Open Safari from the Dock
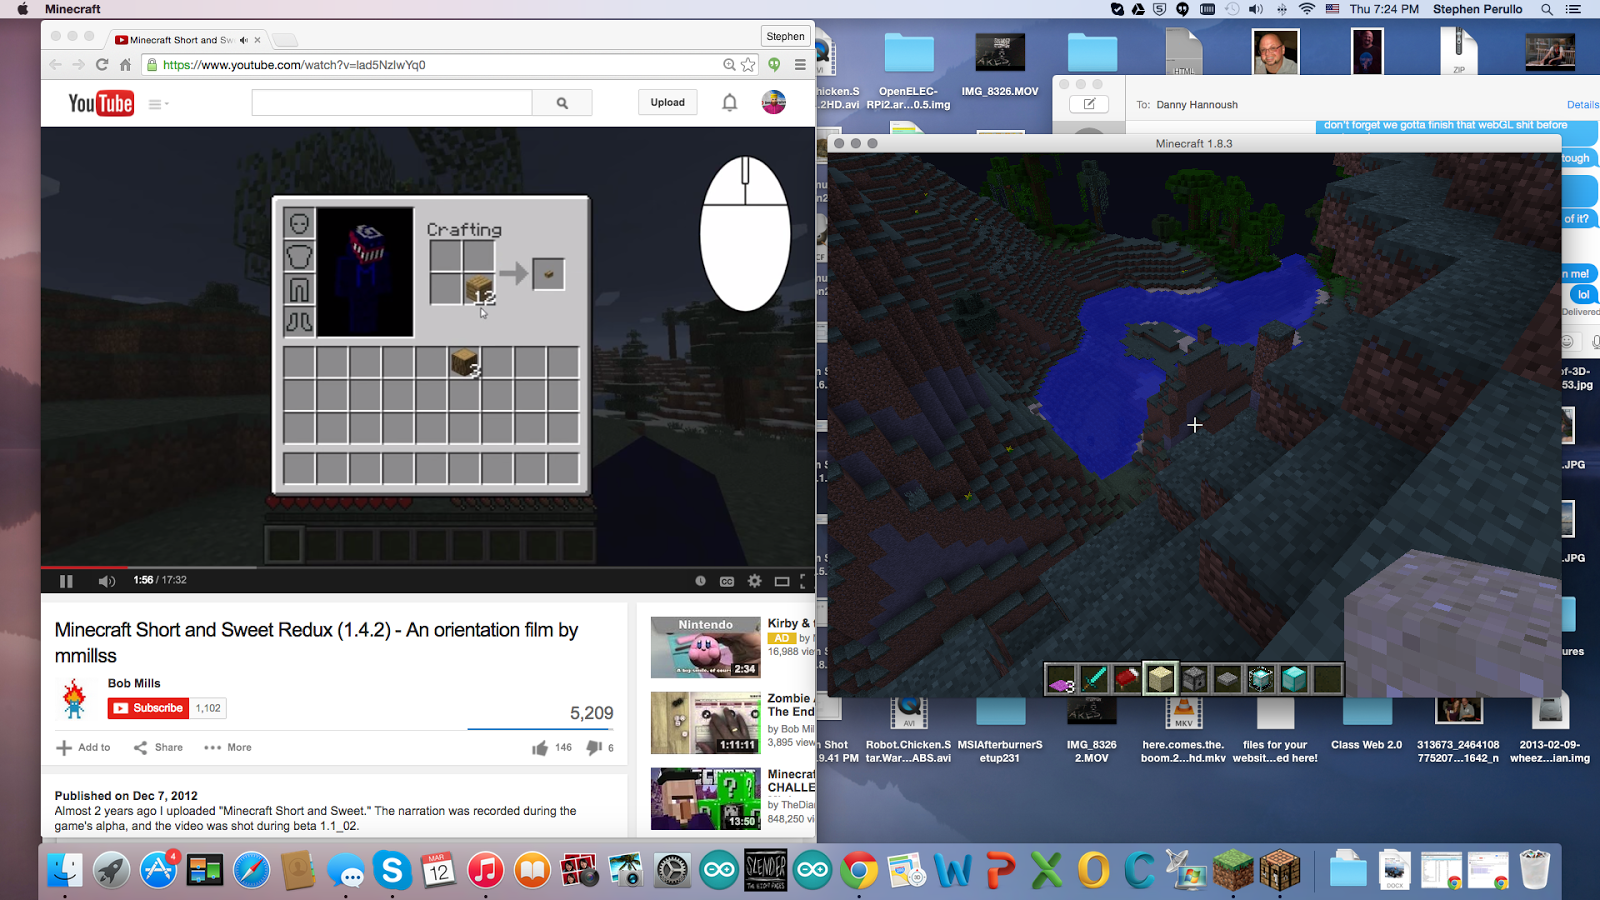 click(x=252, y=870)
